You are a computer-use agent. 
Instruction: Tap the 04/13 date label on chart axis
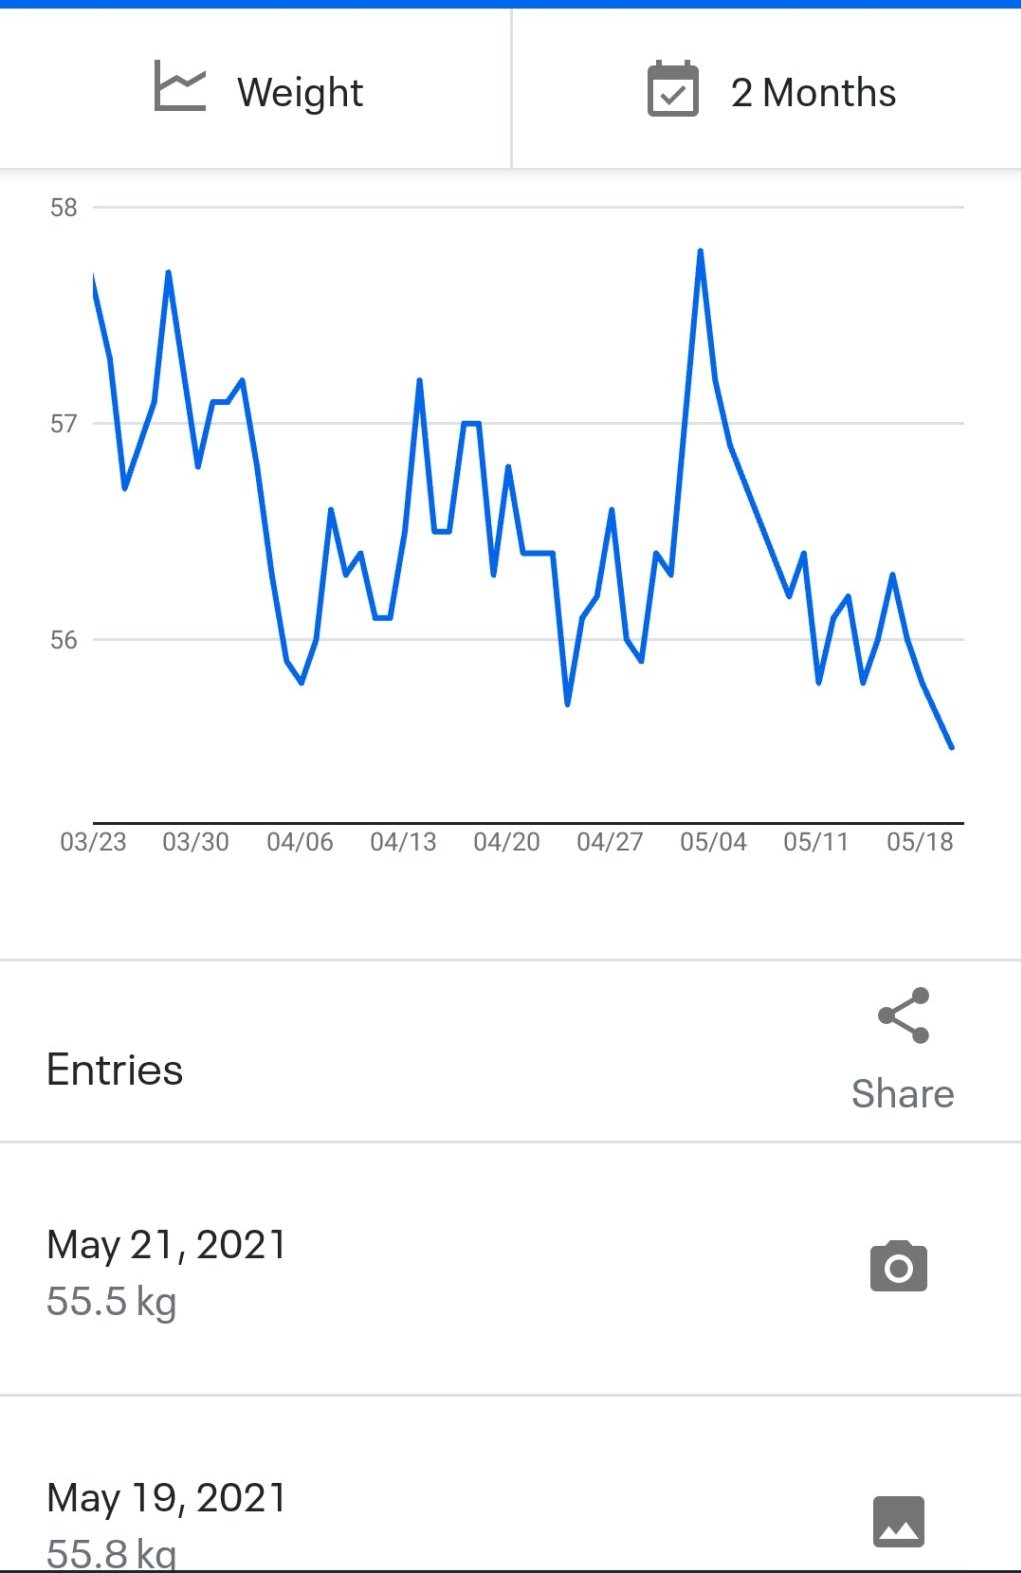(x=403, y=842)
